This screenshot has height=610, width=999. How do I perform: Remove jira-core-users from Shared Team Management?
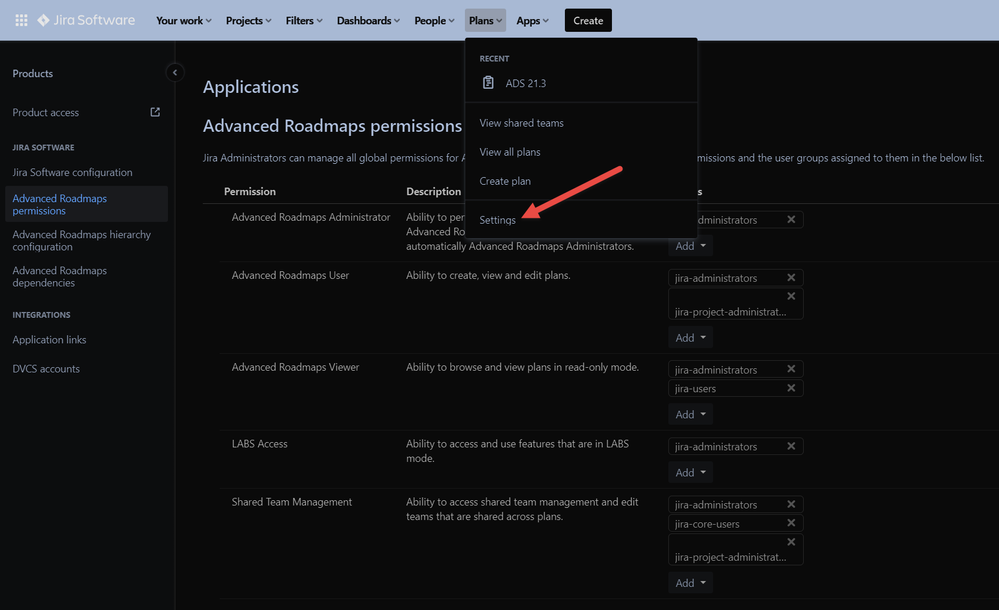coord(791,523)
